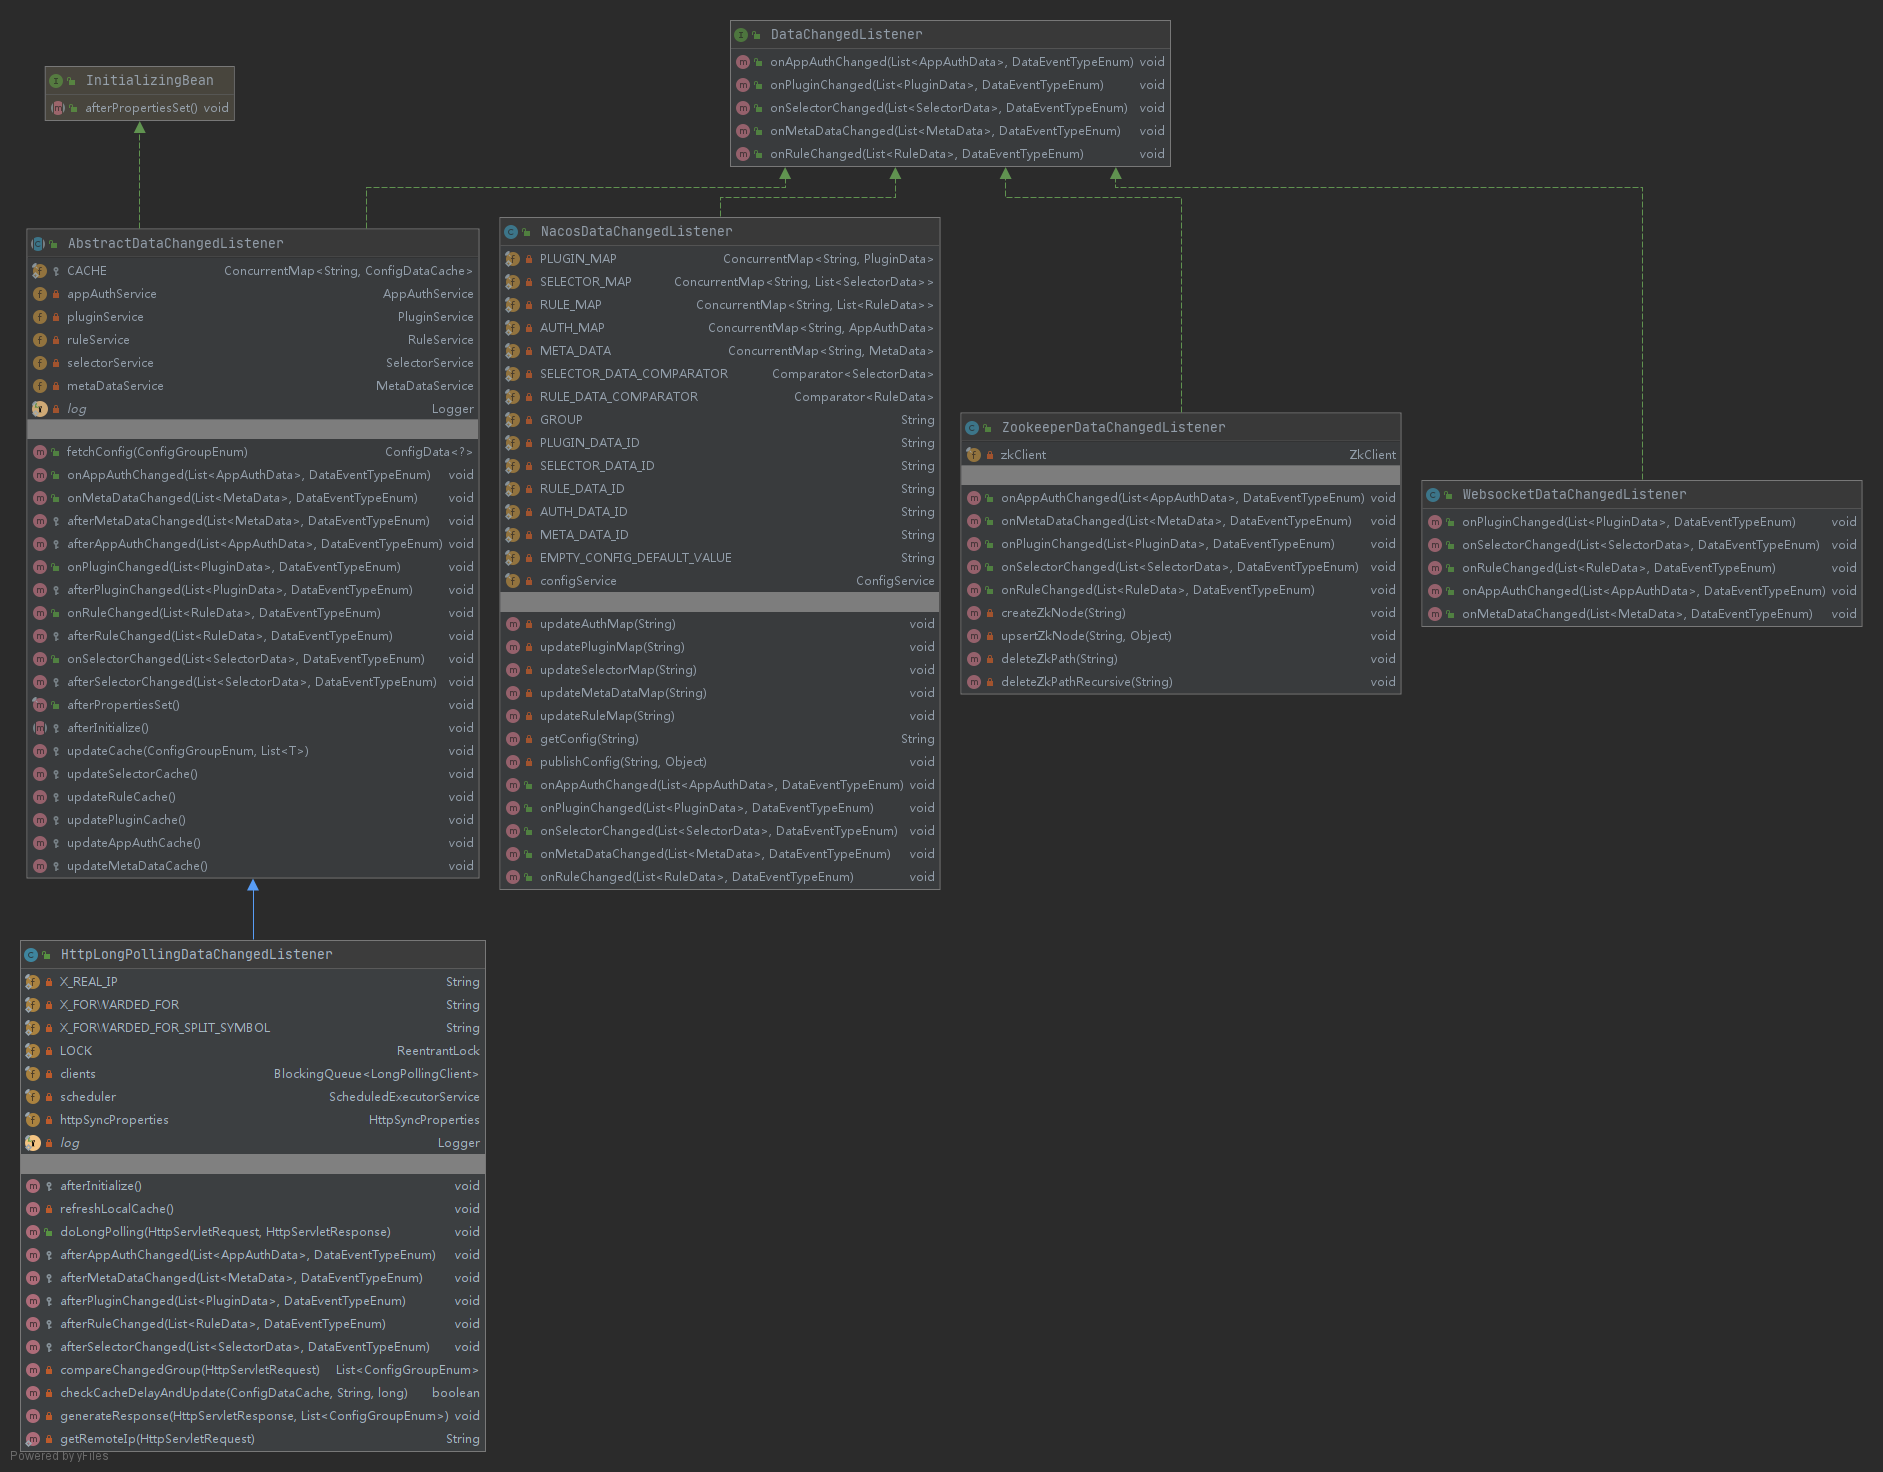
Task: Click the updateSelectorCache() method row
Action: 253,774
